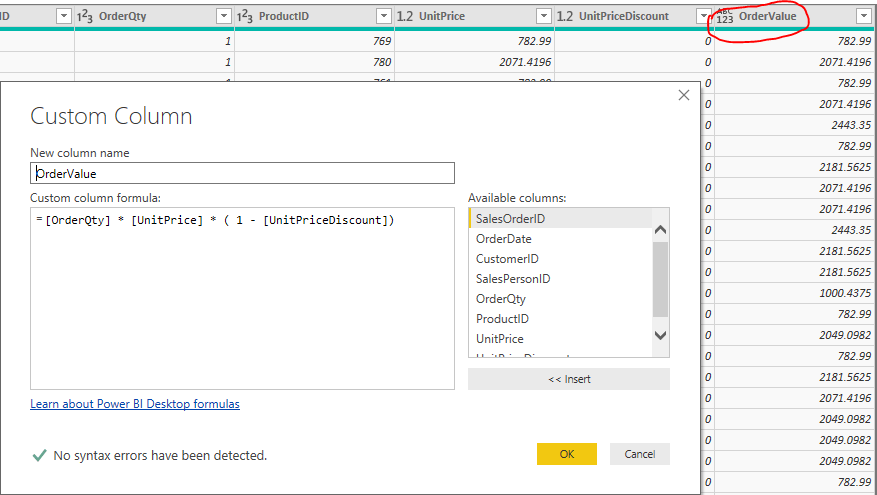Select UnitPrice cell 2071.4196 in second row
Screen dimensions: 877x495
pos(474,62)
